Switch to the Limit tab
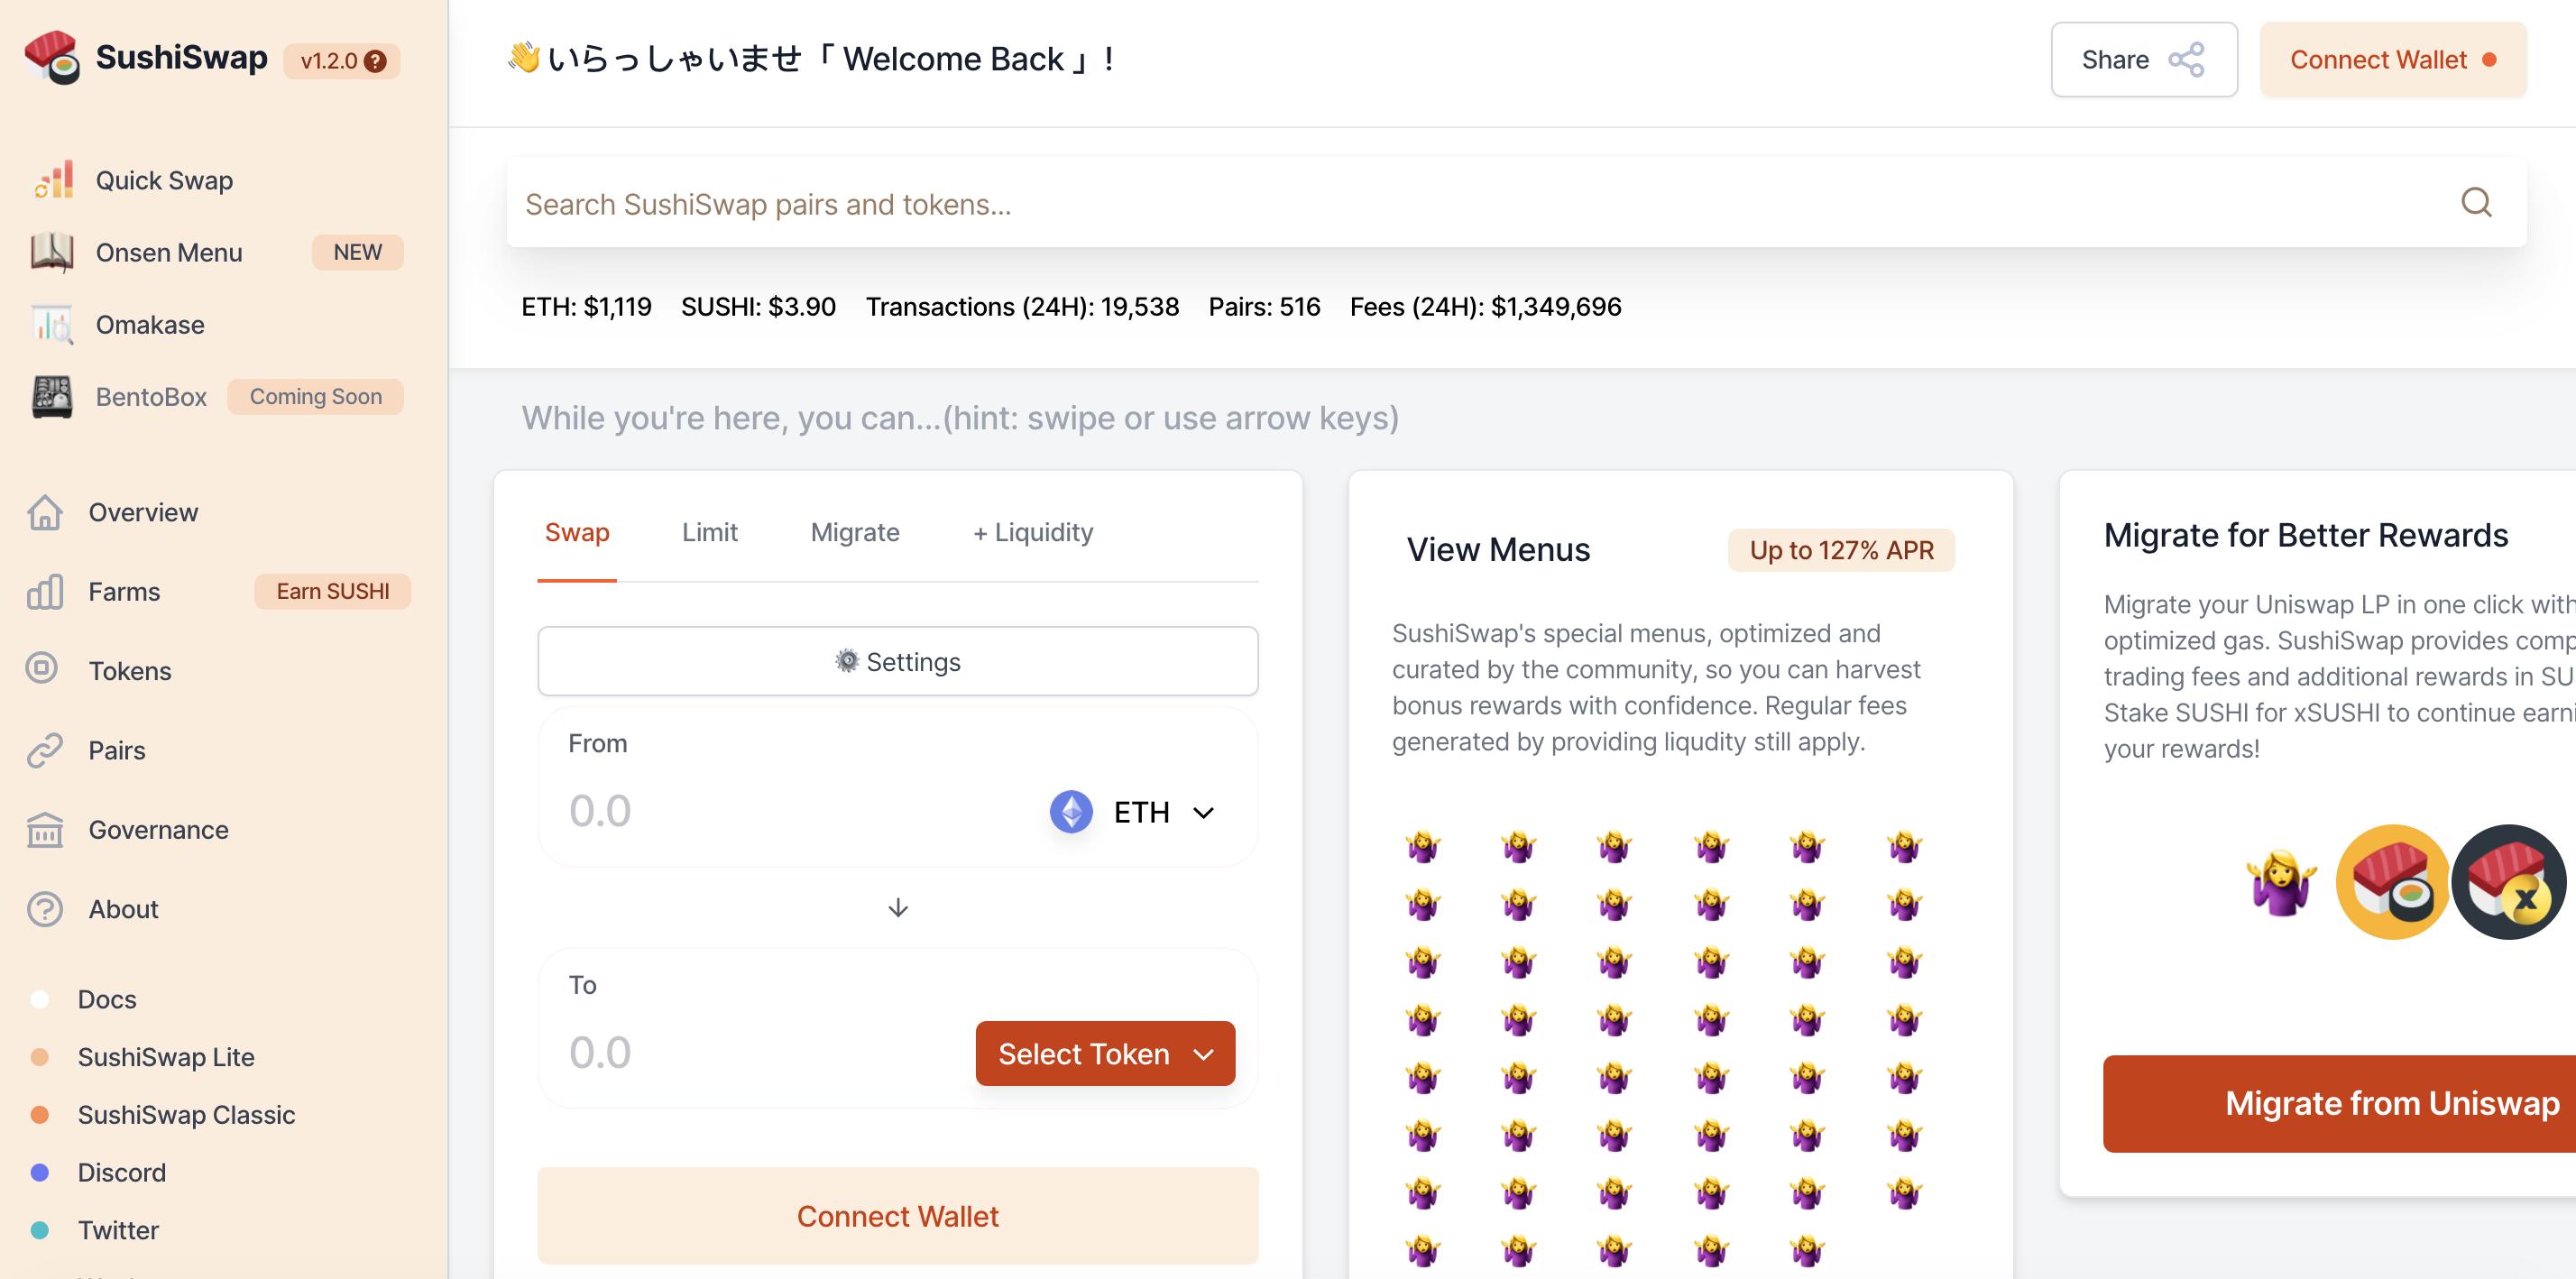 [709, 532]
